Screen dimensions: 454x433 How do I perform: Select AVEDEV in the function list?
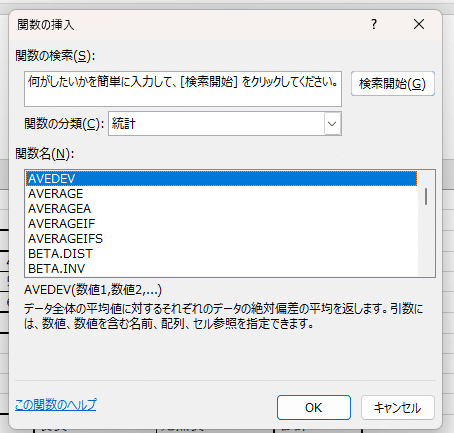pyautogui.click(x=222, y=179)
